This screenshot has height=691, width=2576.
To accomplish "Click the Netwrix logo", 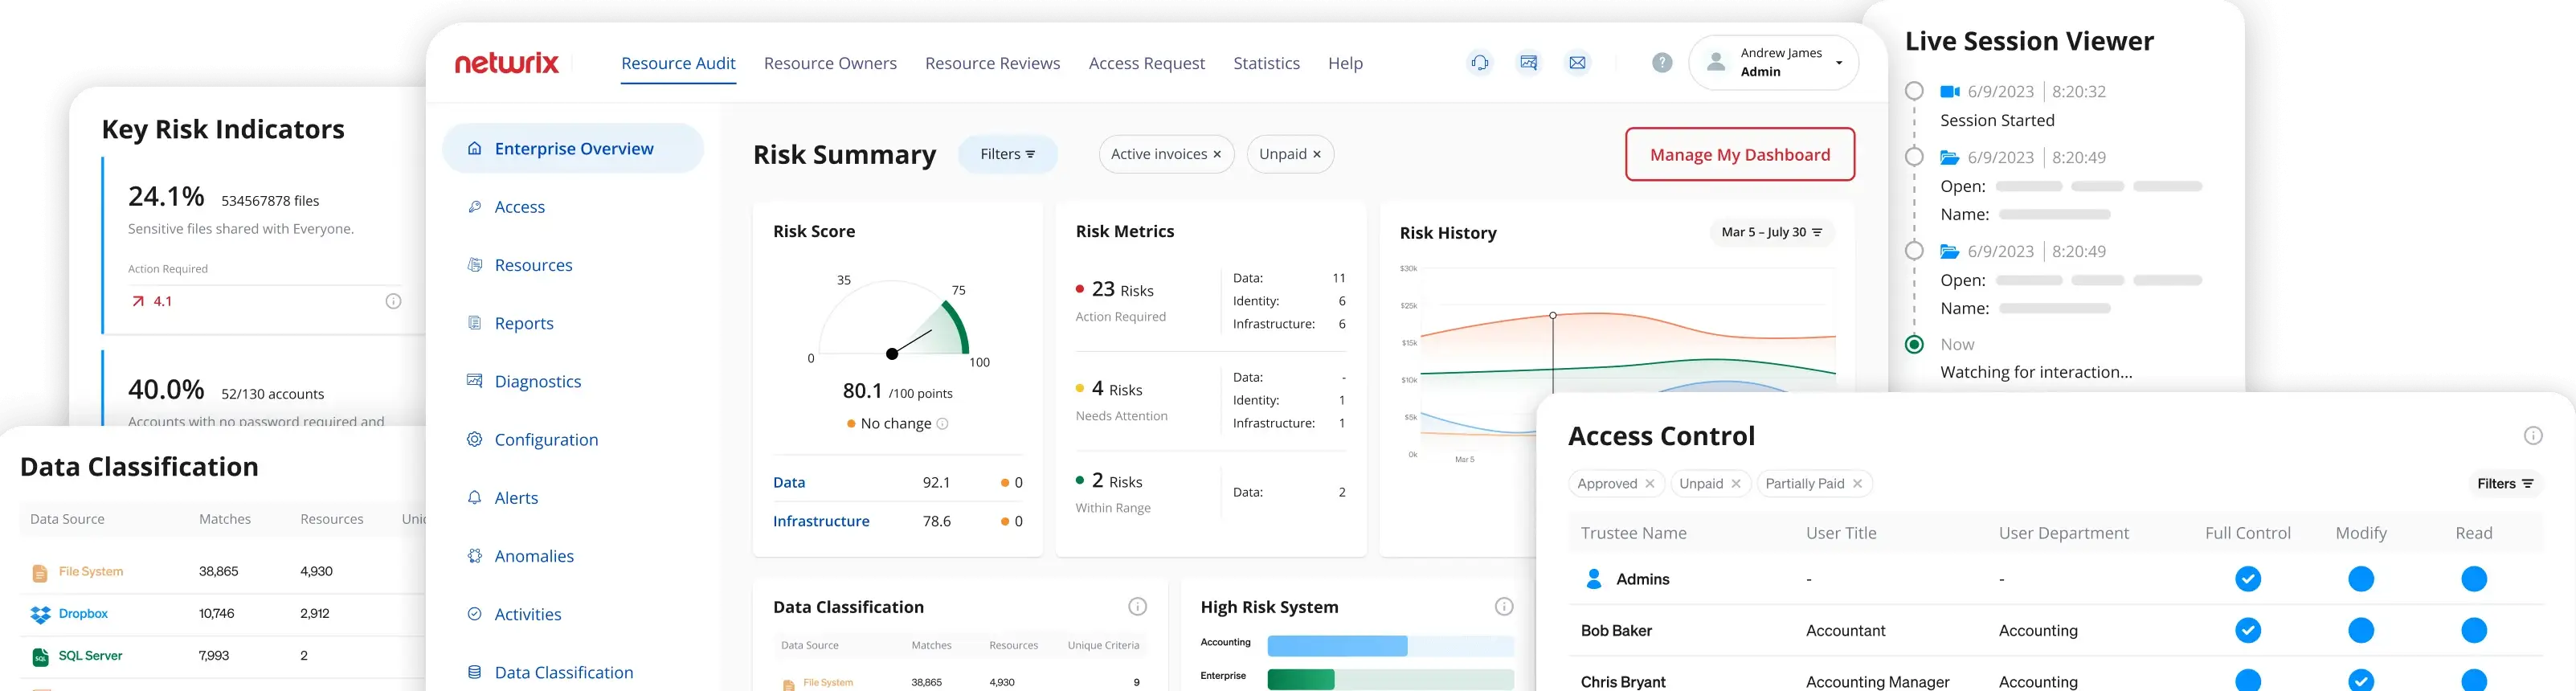I will (x=507, y=63).
